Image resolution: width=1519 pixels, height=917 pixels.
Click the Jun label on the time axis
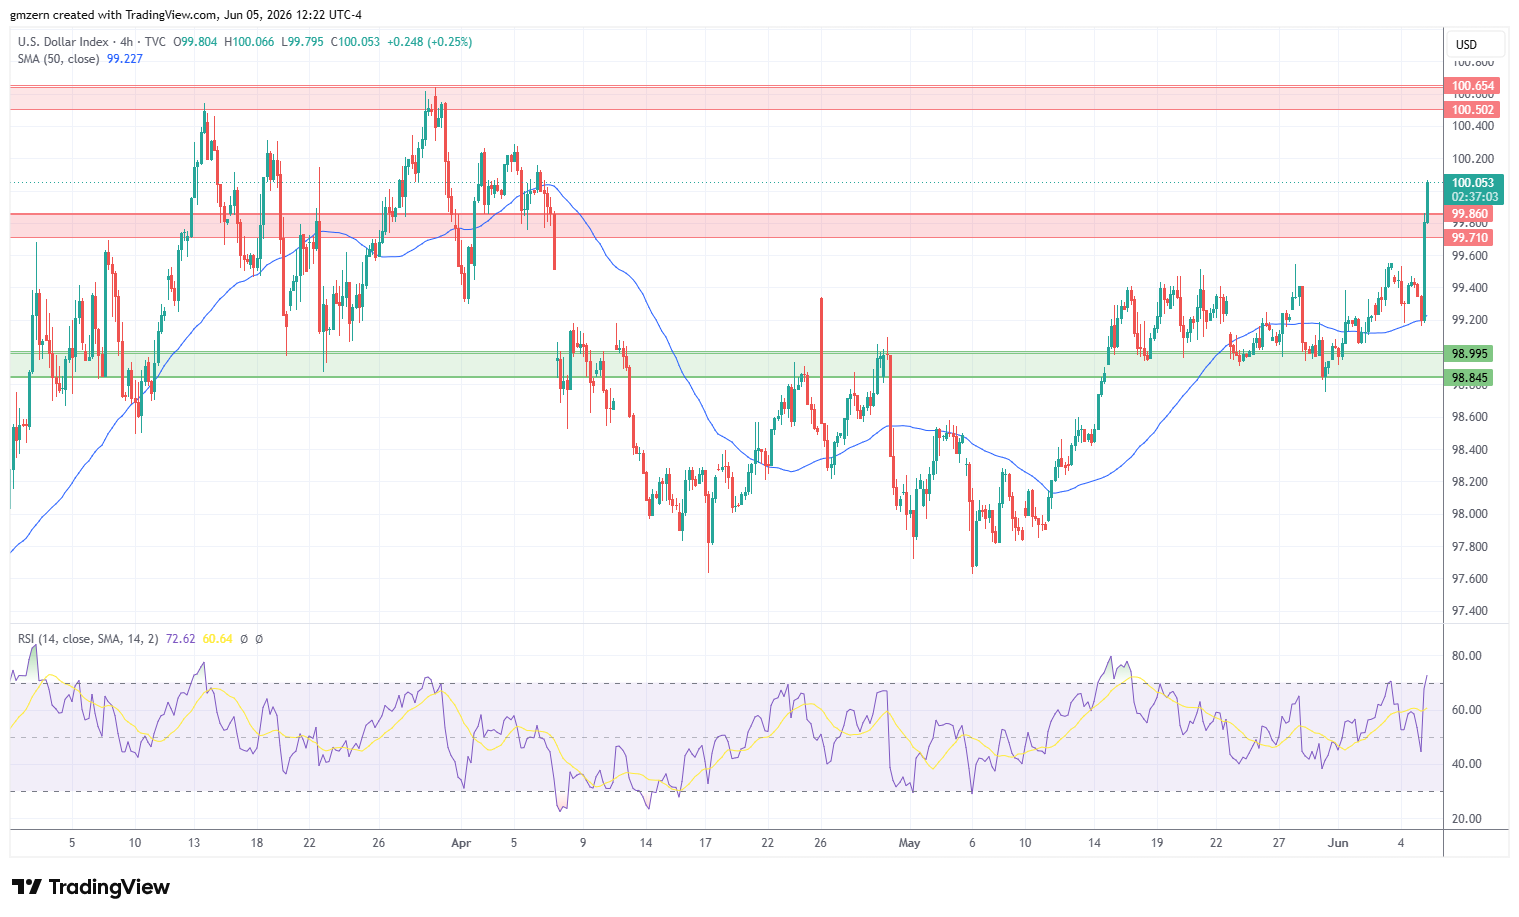1338,843
